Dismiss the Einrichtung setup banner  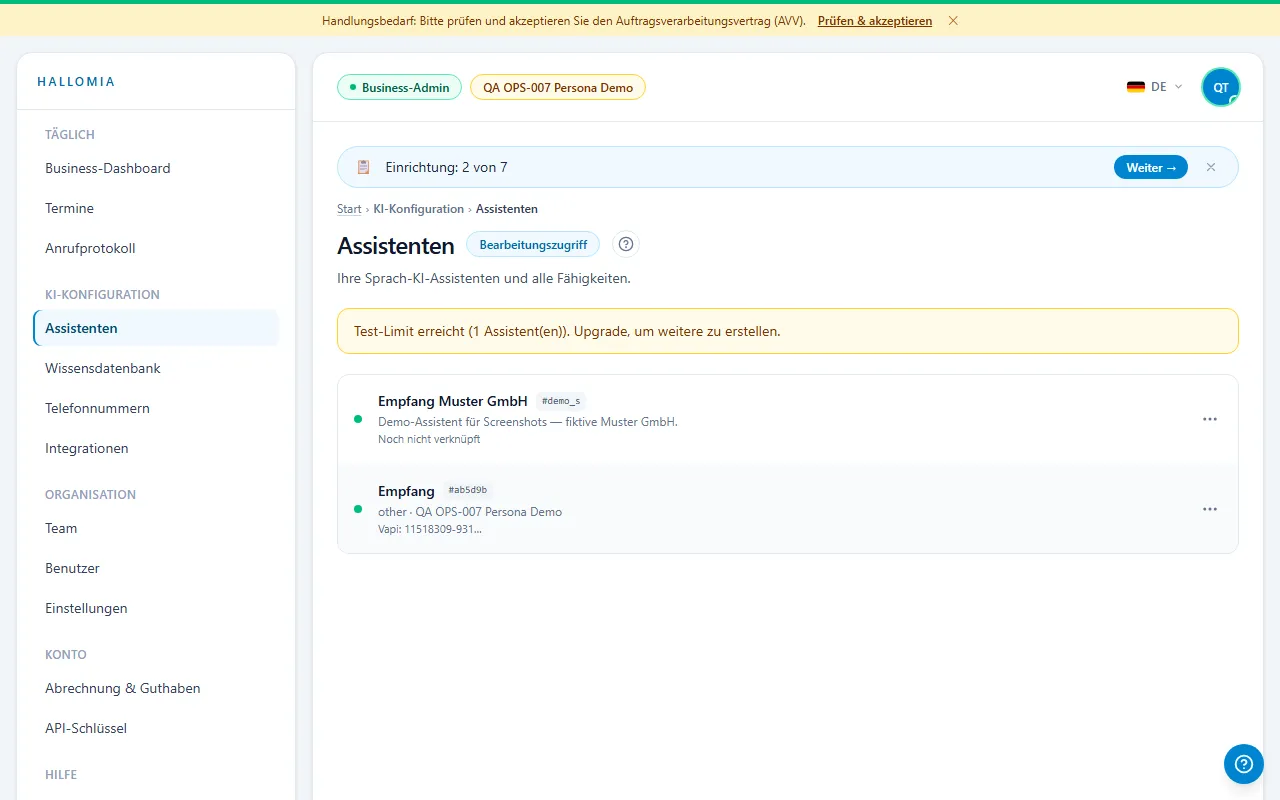point(1211,167)
